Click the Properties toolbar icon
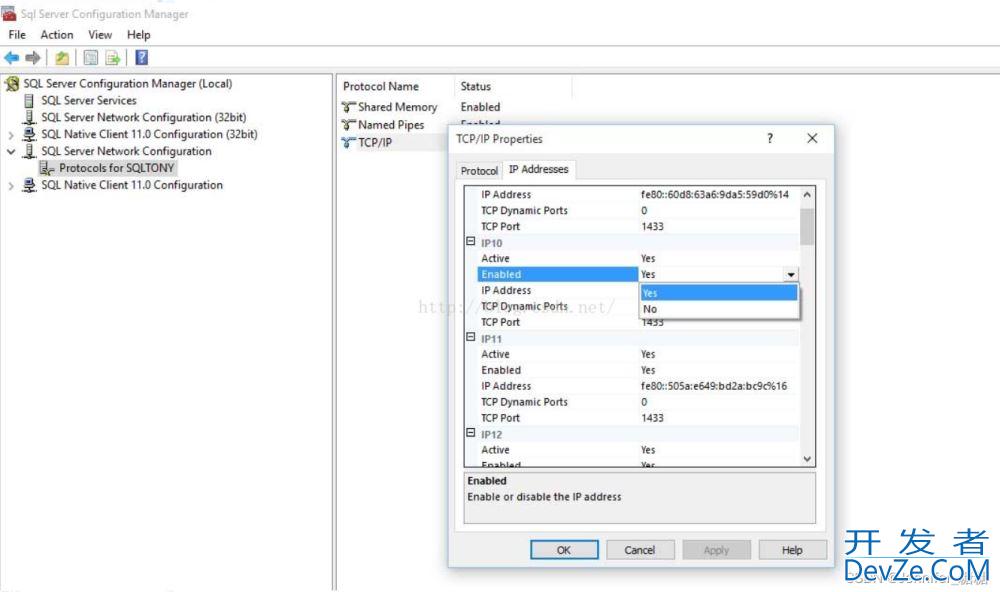Viewport: 1000px width, 592px height. point(91,58)
